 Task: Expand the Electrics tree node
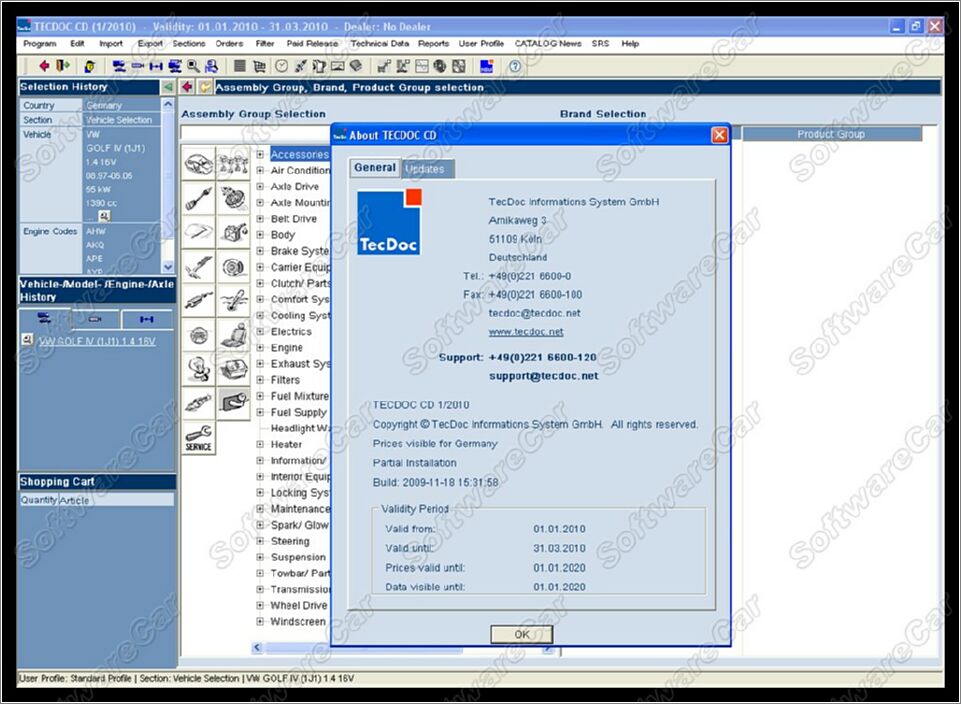click(x=260, y=331)
